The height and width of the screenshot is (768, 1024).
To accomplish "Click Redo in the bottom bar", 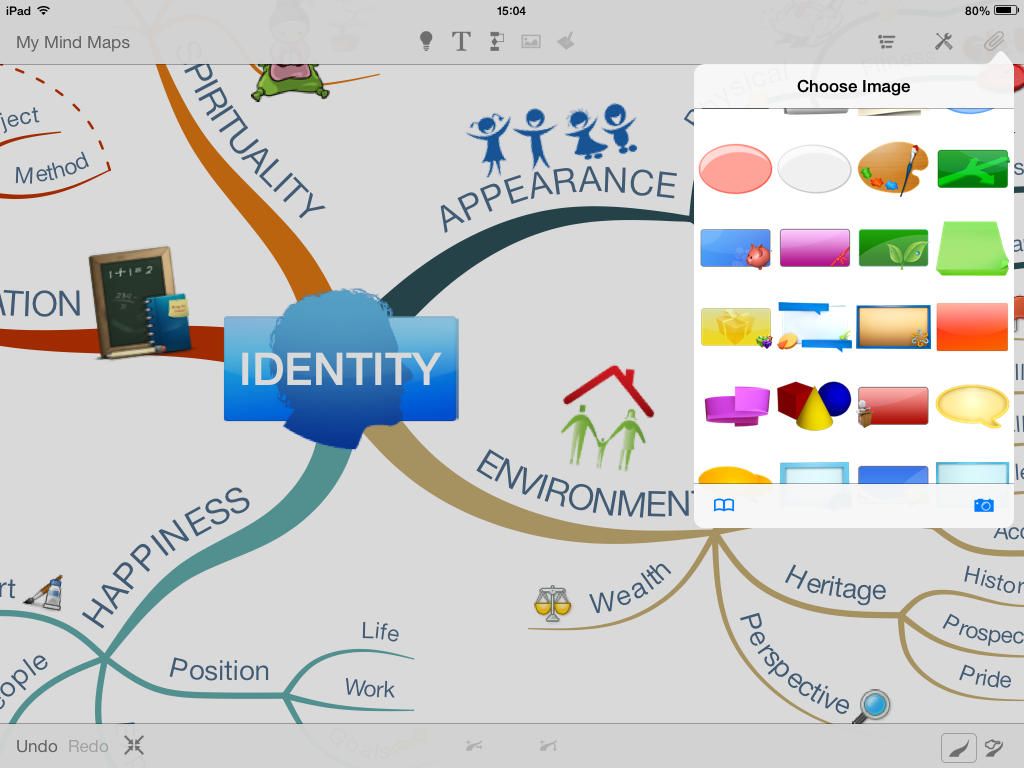I will click(87, 745).
